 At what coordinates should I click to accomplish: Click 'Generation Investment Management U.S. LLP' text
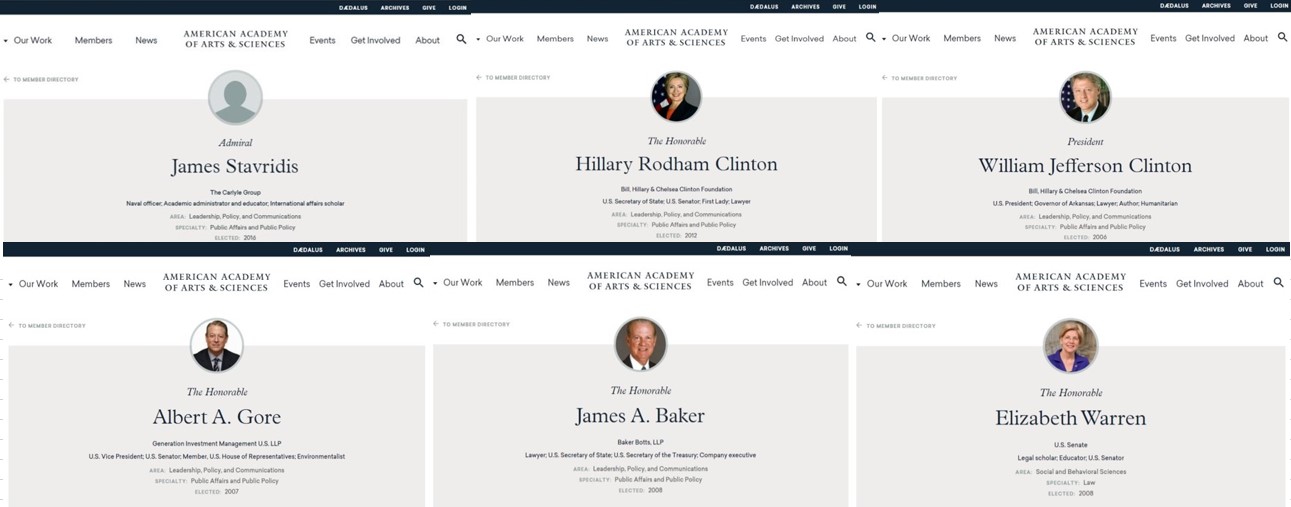point(217,444)
